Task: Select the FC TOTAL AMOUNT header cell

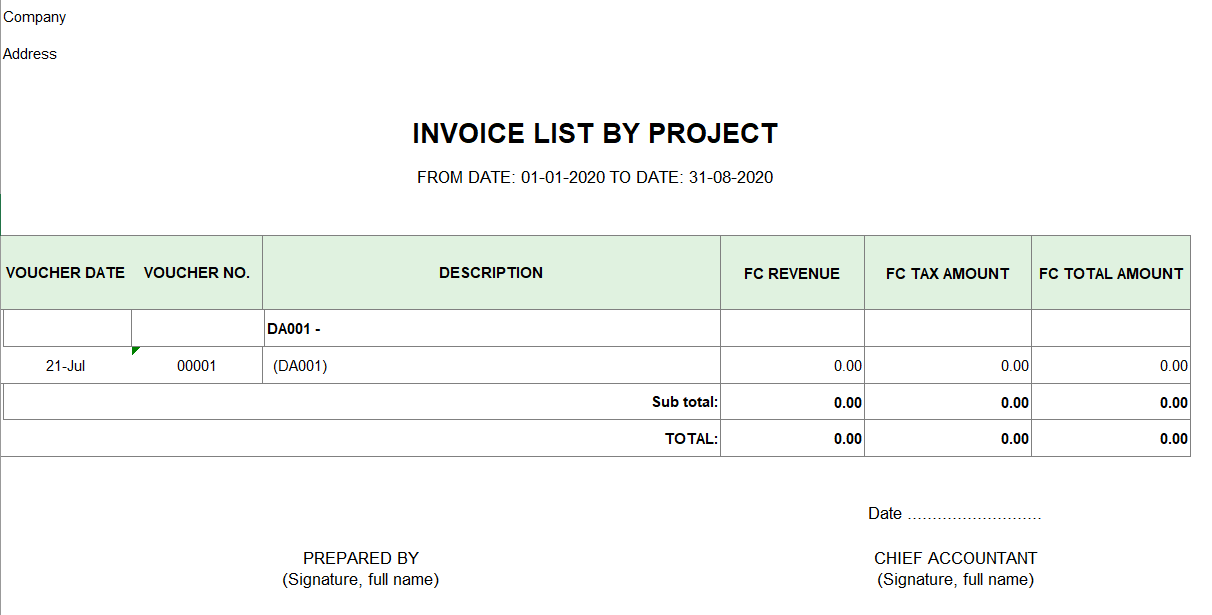Action: click(x=1111, y=273)
